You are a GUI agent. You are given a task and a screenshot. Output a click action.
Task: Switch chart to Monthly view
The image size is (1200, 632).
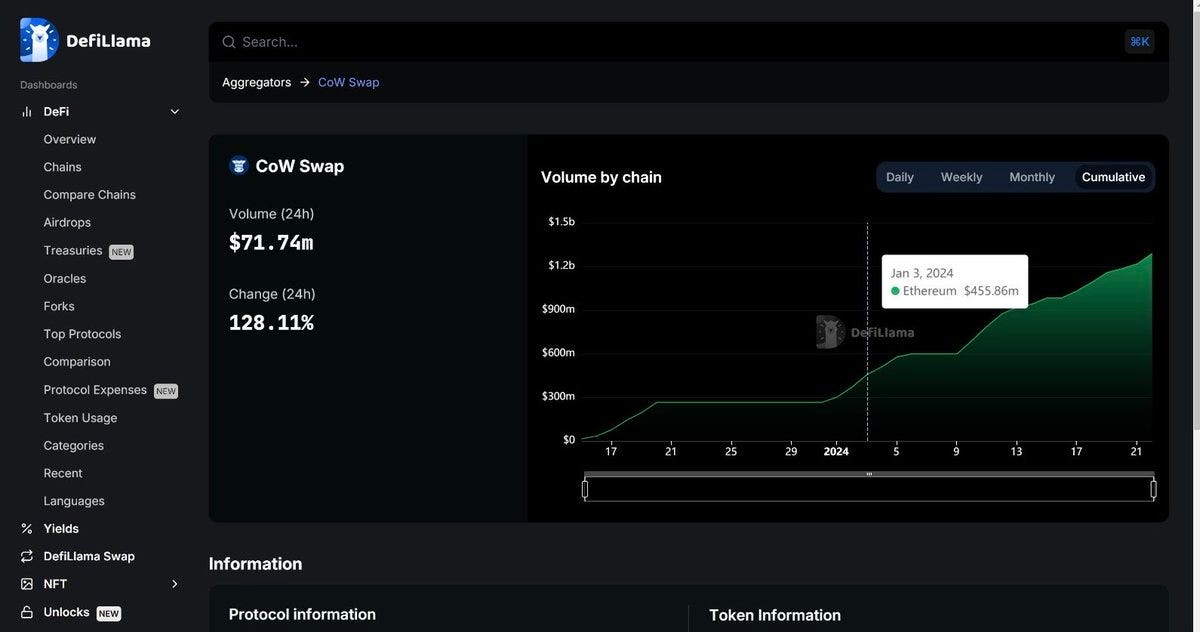click(1032, 177)
